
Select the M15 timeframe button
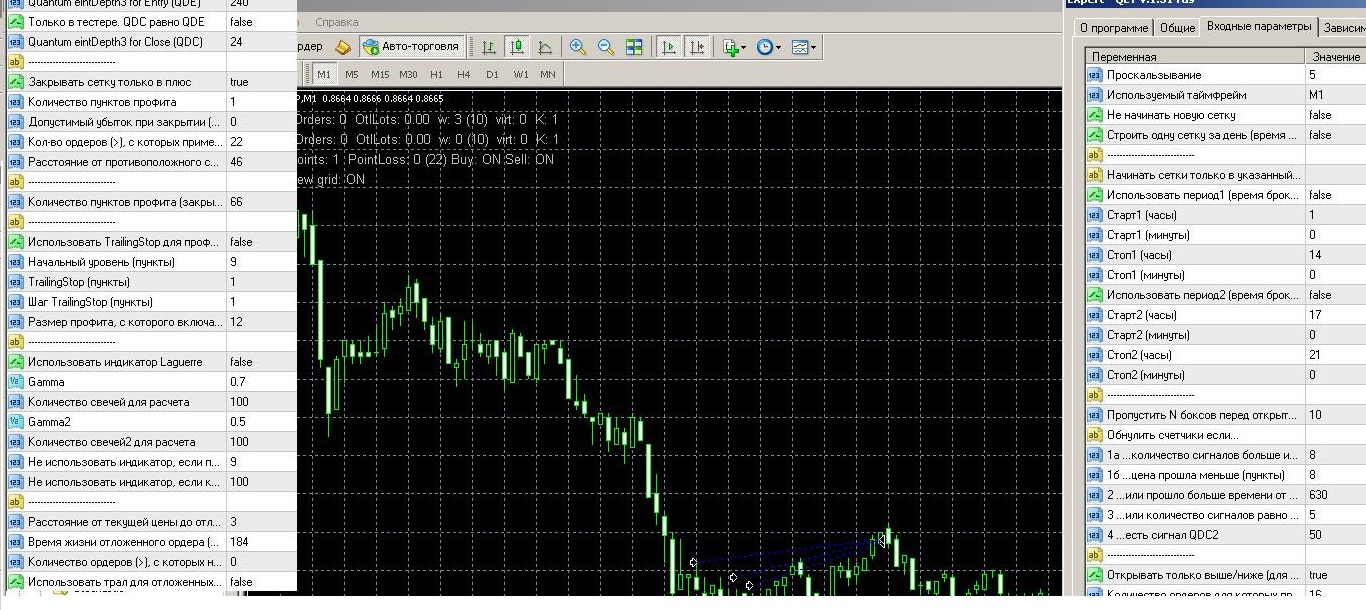pos(380,74)
